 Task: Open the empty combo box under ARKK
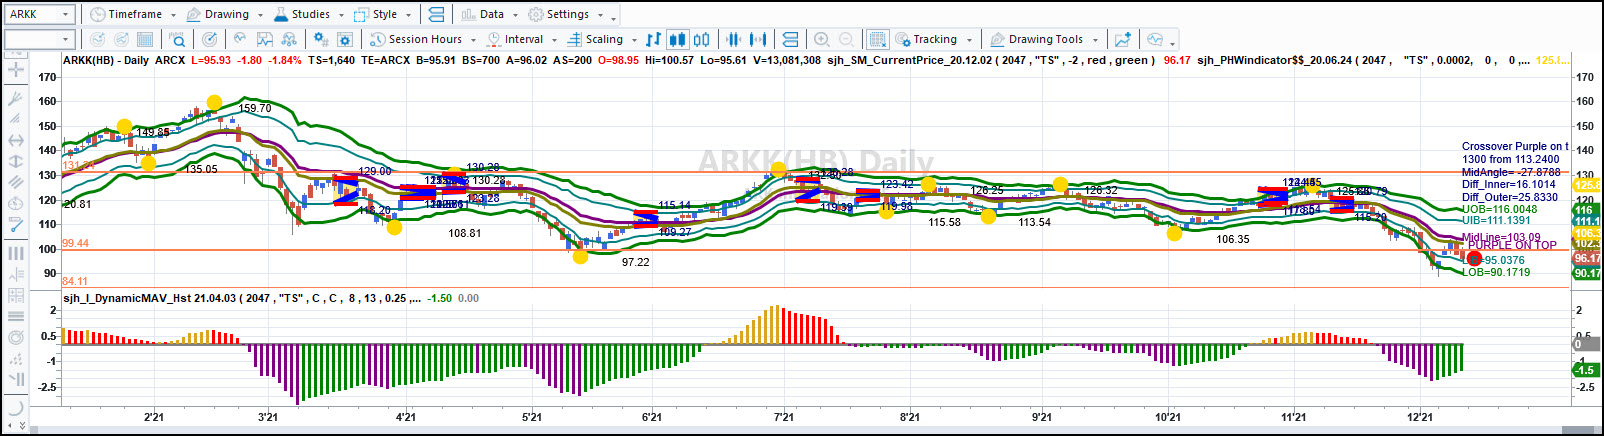coord(39,39)
